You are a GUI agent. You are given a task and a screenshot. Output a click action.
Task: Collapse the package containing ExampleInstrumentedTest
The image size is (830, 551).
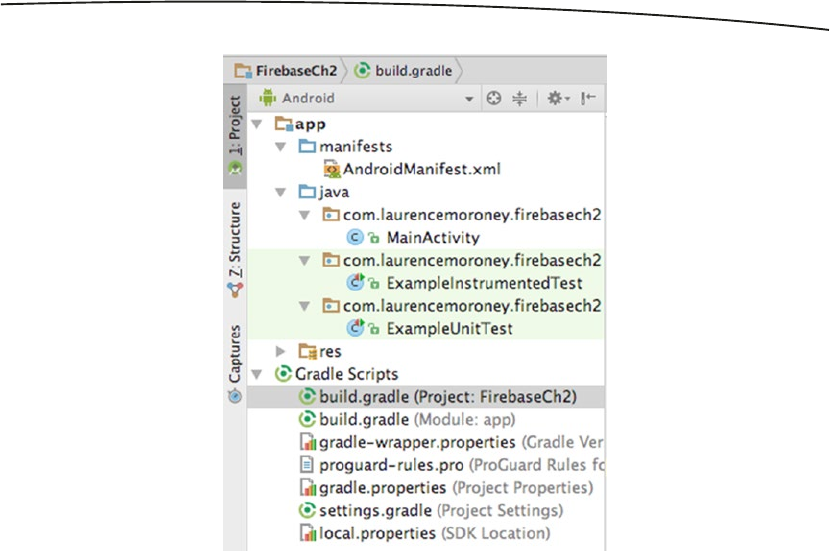[x=304, y=260]
